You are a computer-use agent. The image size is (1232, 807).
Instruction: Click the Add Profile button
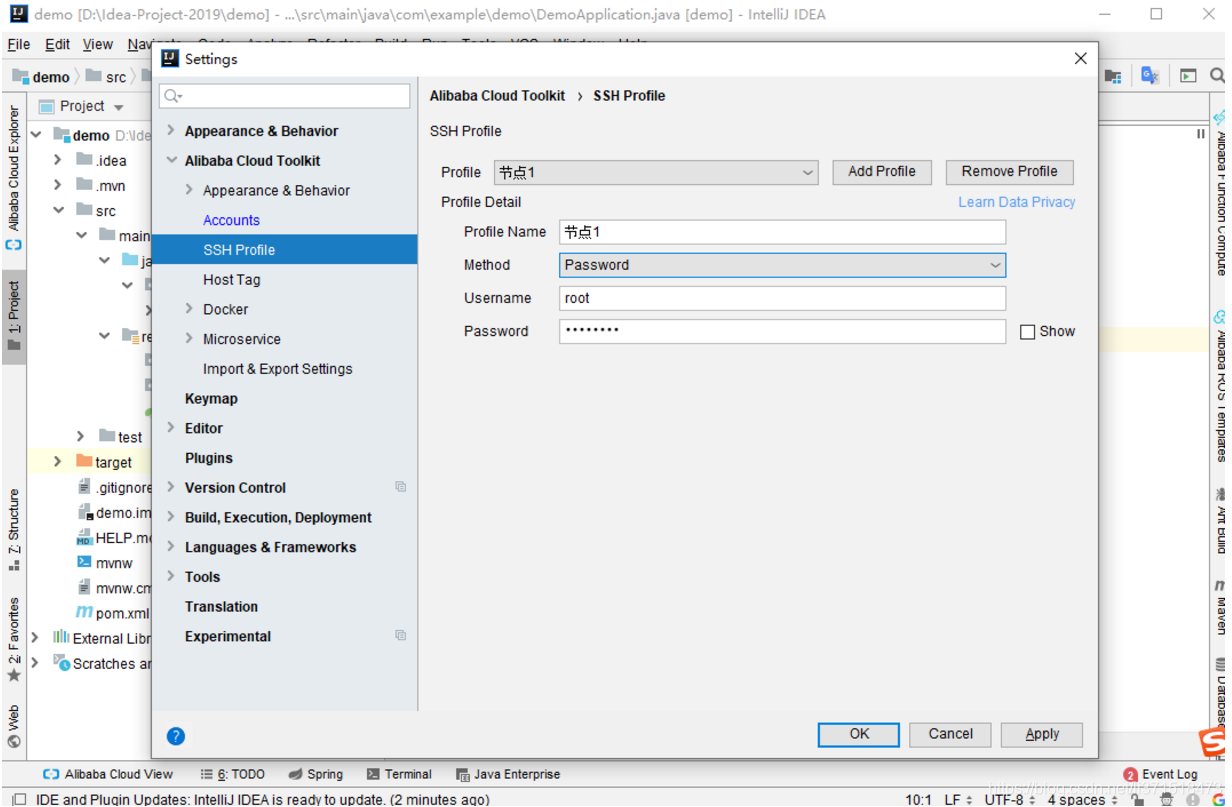(882, 172)
